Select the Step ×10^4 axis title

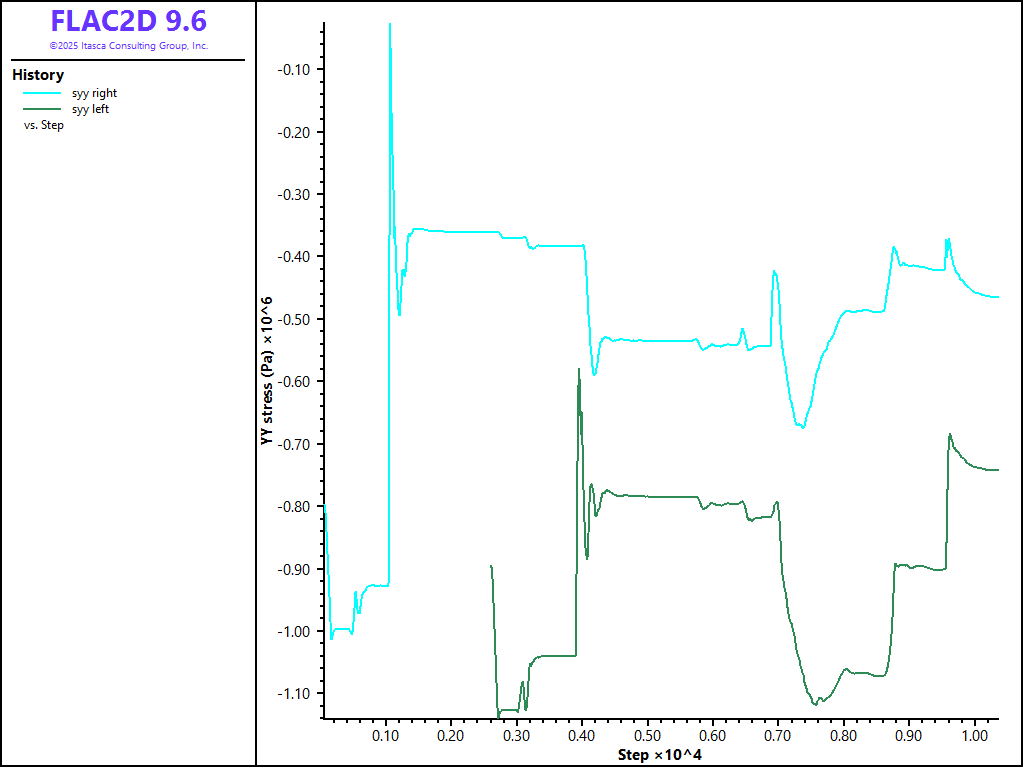(x=659, y=753)
